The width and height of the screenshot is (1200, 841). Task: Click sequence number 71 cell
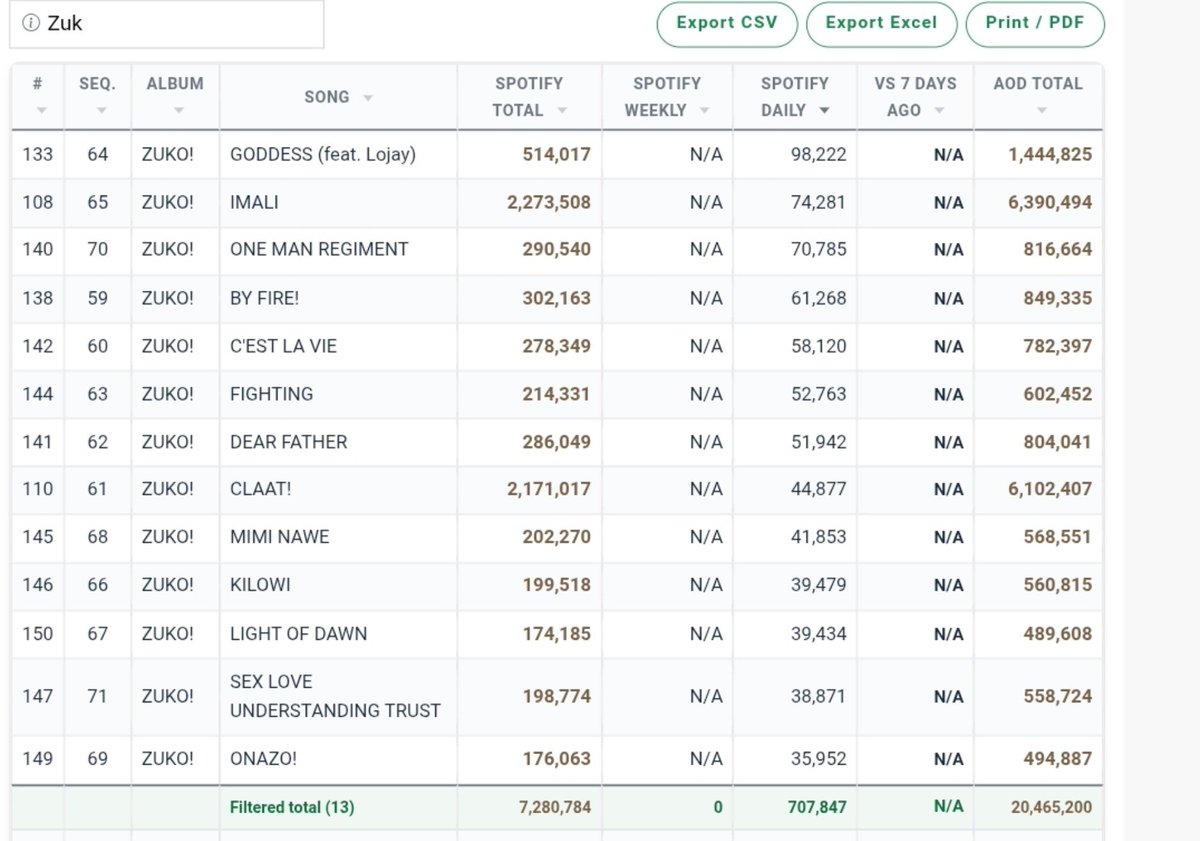[x=98, y=696]
